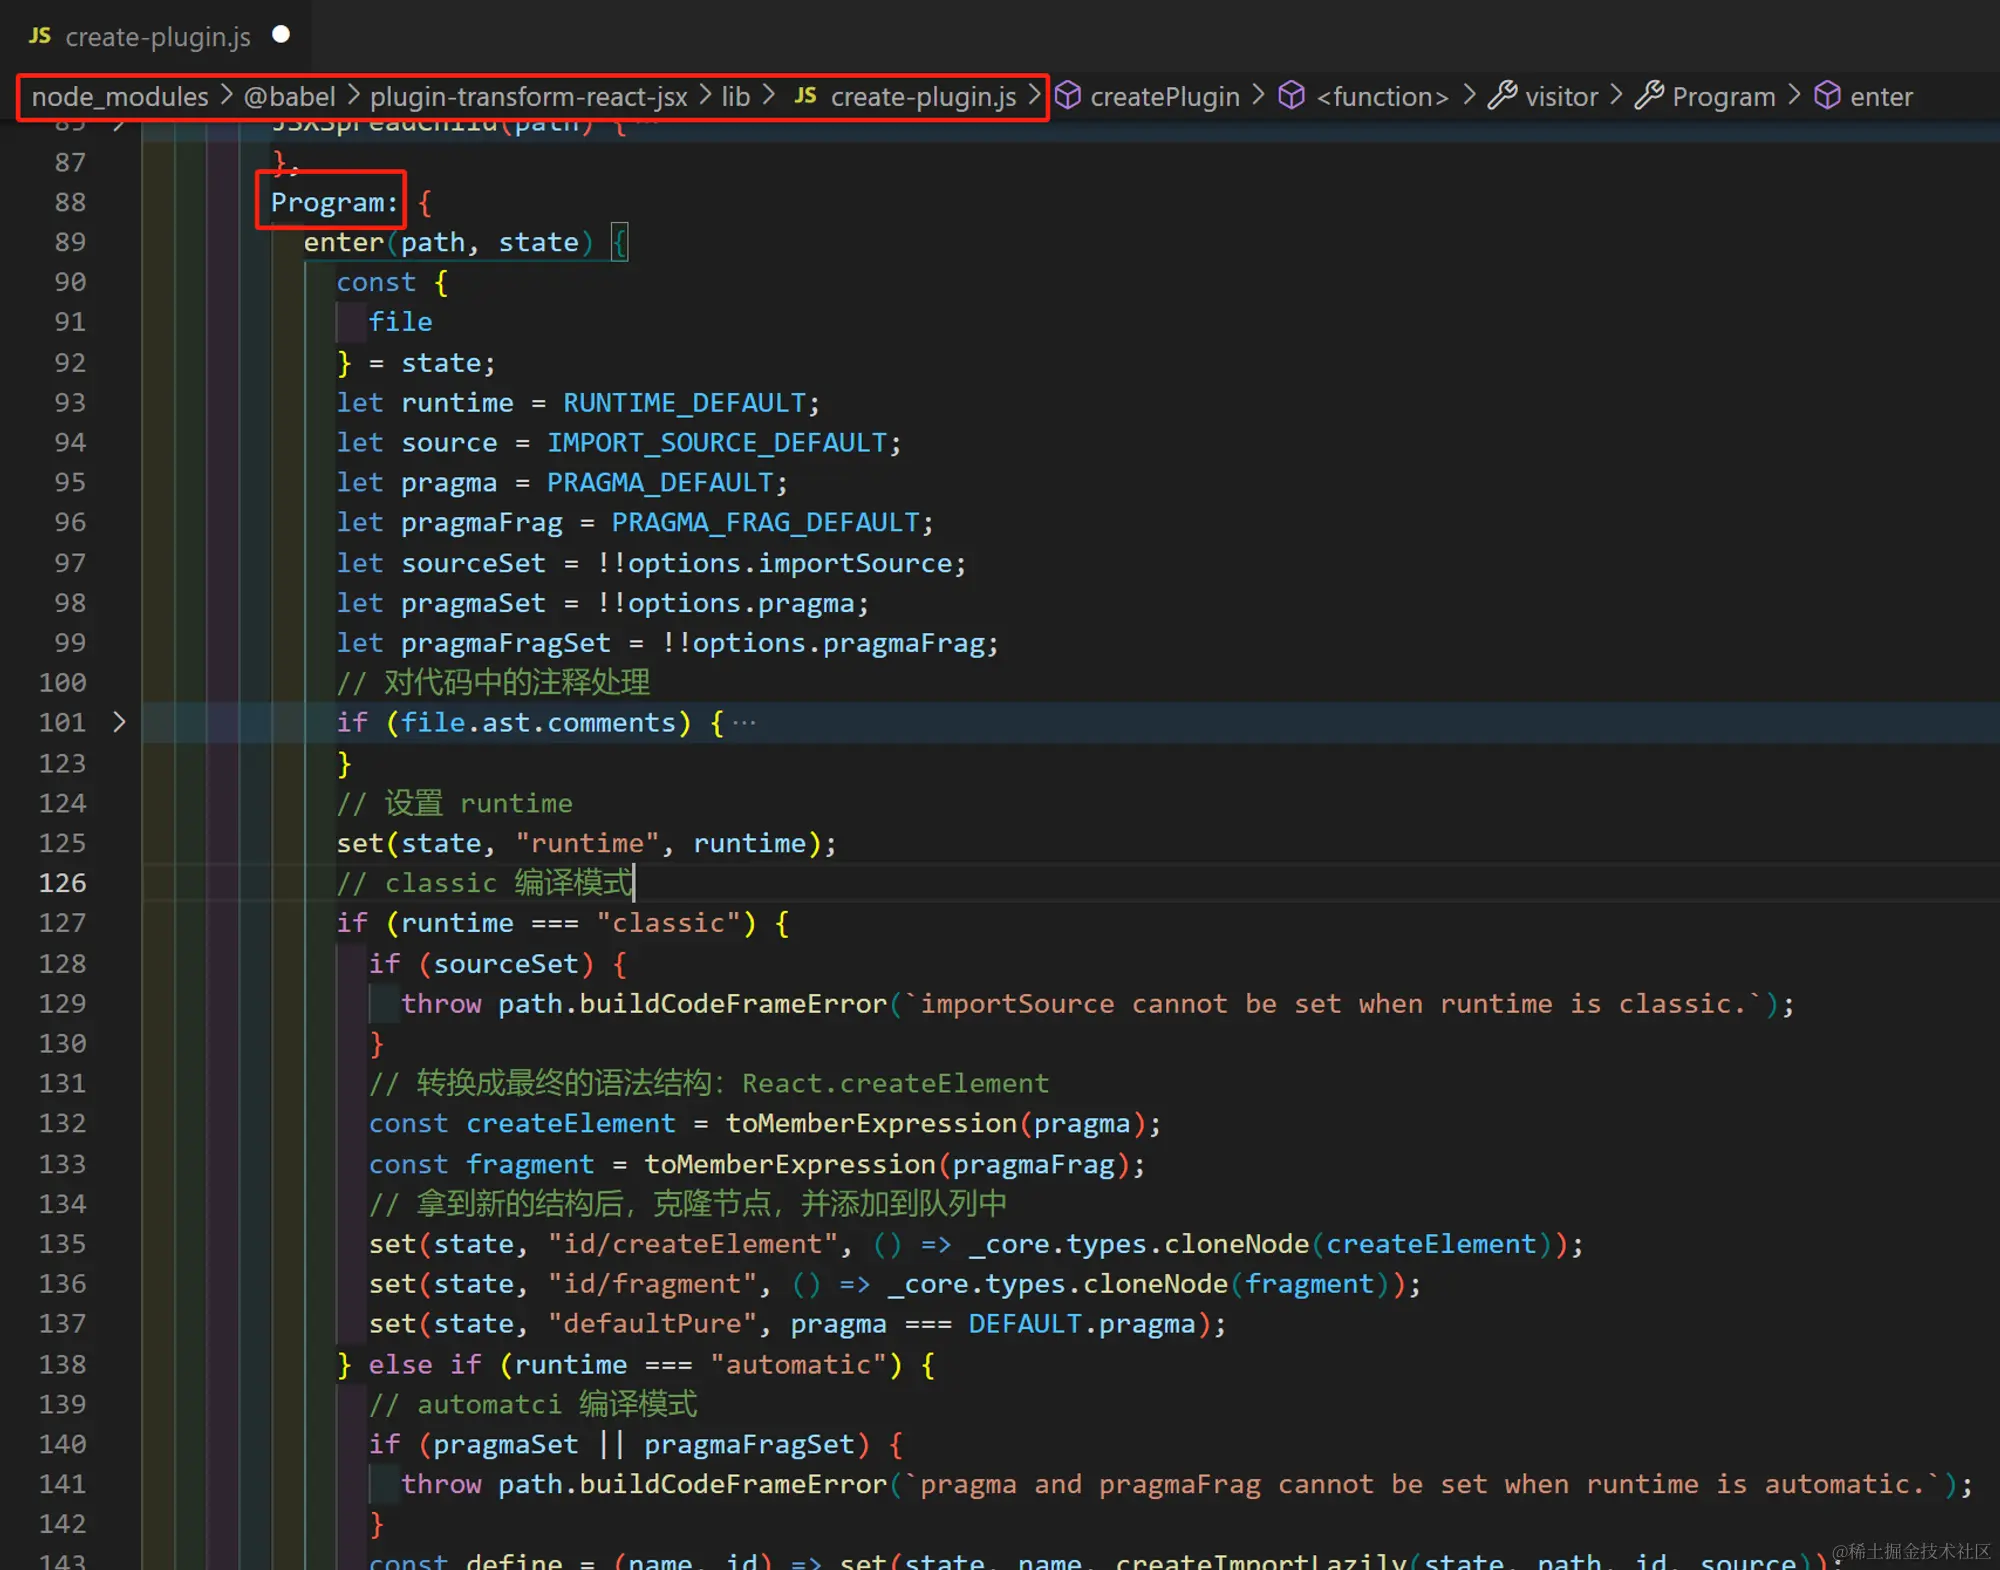This screenshot has height=1570, width=2000.
Task: Click the Program wrench icon in the breadcrumb
Action: pos(1649,96)
